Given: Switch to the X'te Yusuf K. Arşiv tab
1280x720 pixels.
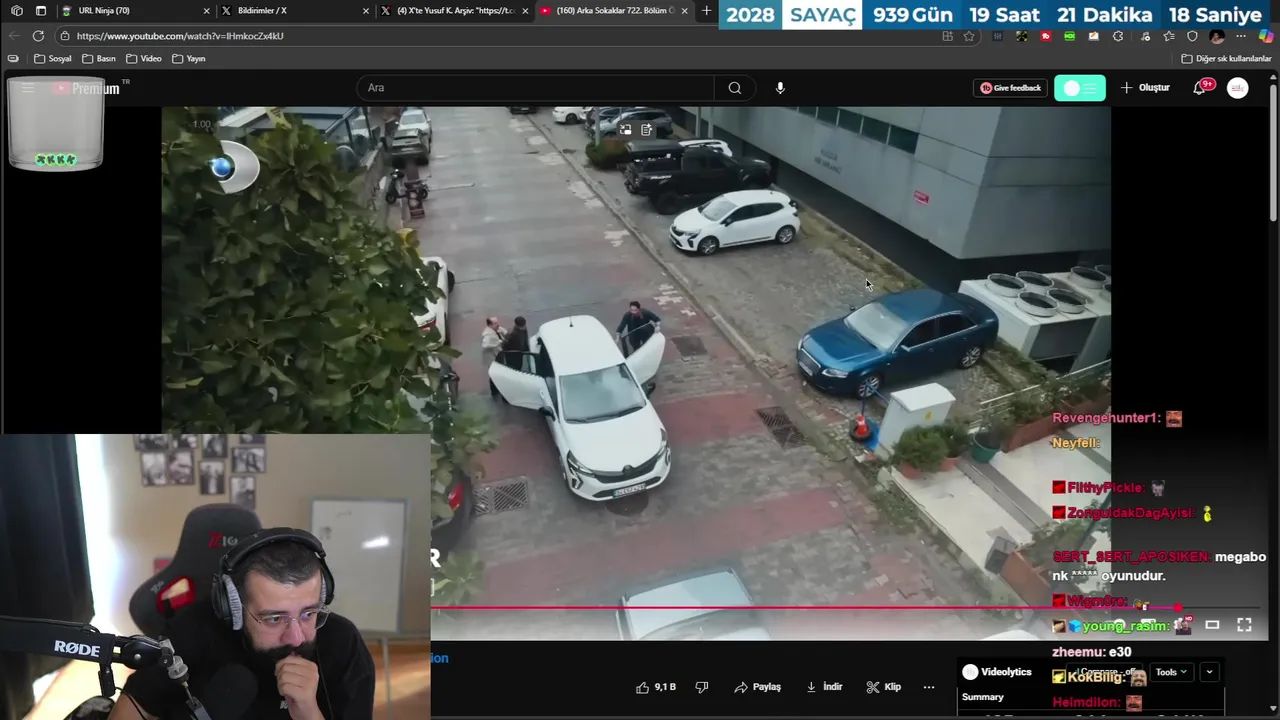Looking at the screenshot, I should [455, 11].
